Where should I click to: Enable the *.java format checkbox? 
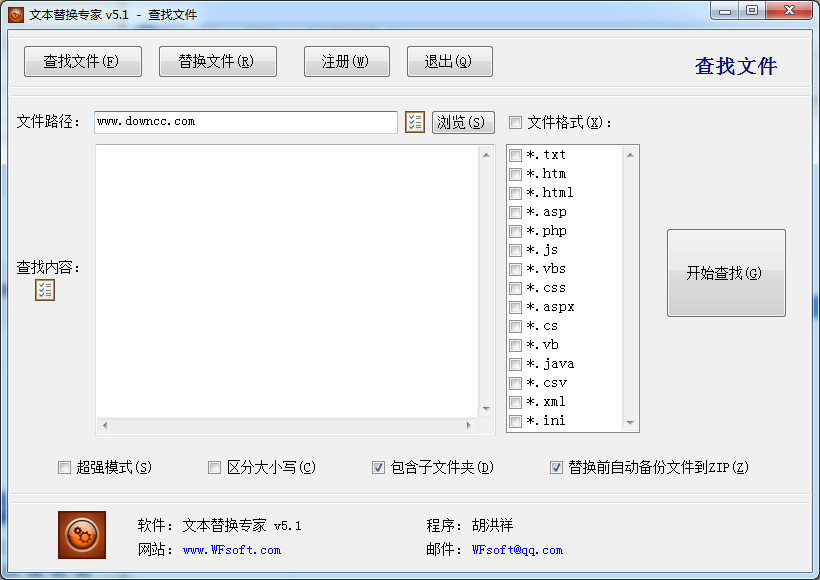[x=516, y=363]
